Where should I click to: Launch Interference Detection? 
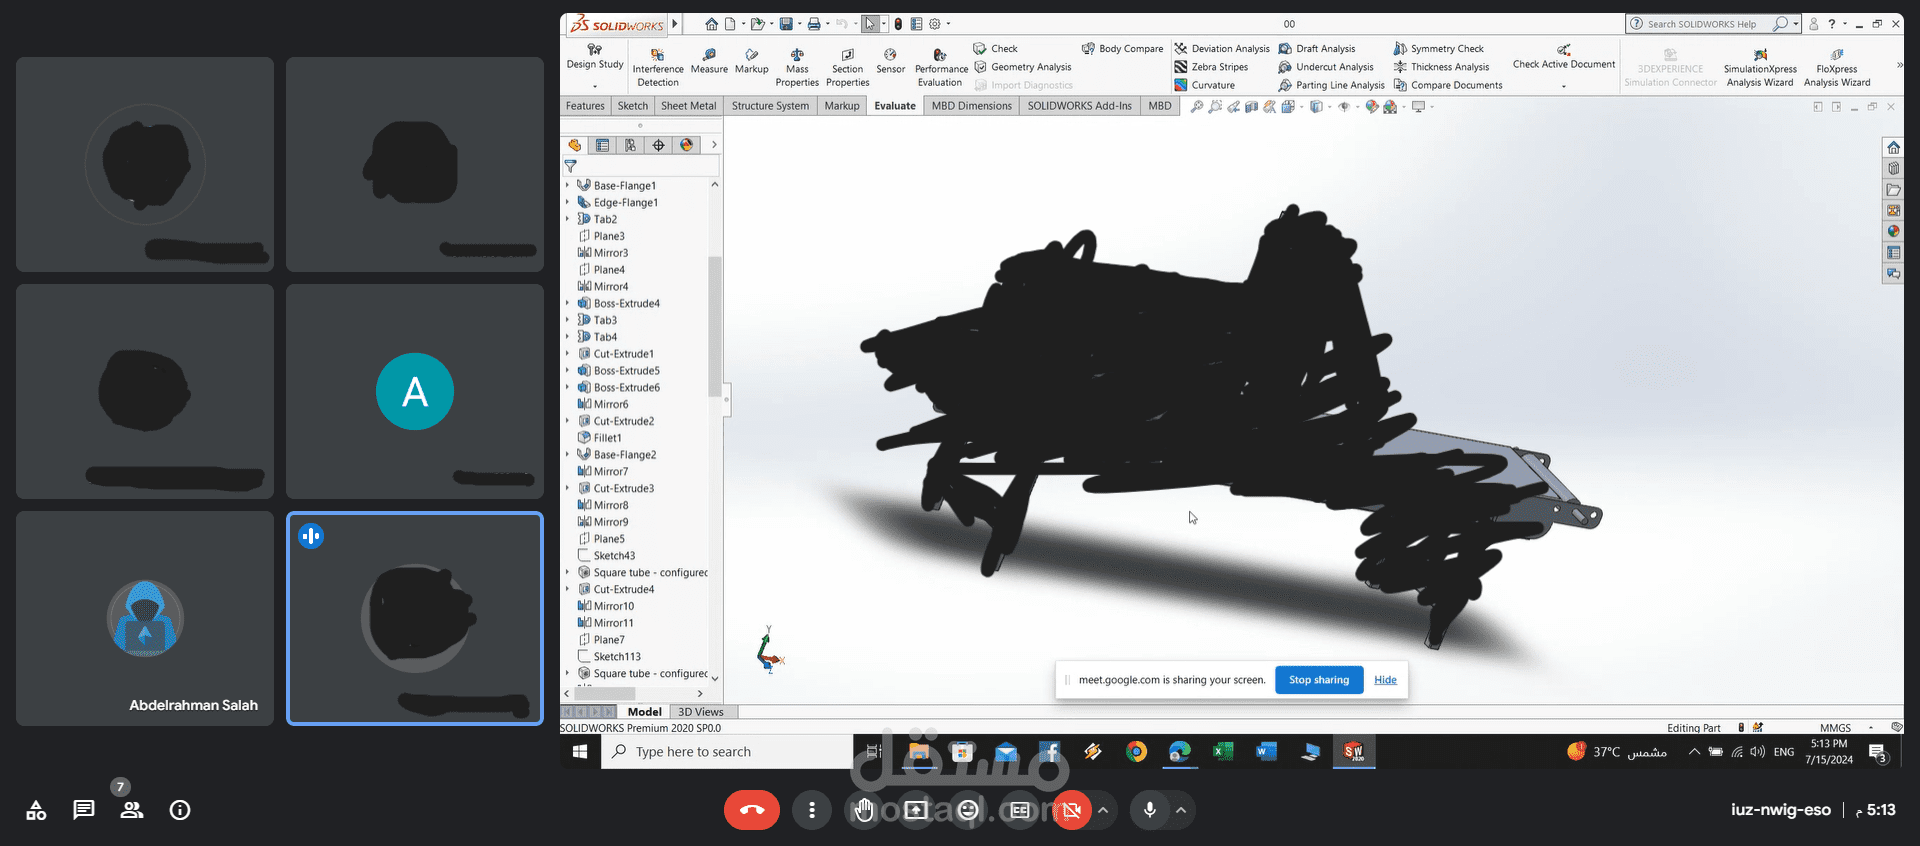click(658, 67)
